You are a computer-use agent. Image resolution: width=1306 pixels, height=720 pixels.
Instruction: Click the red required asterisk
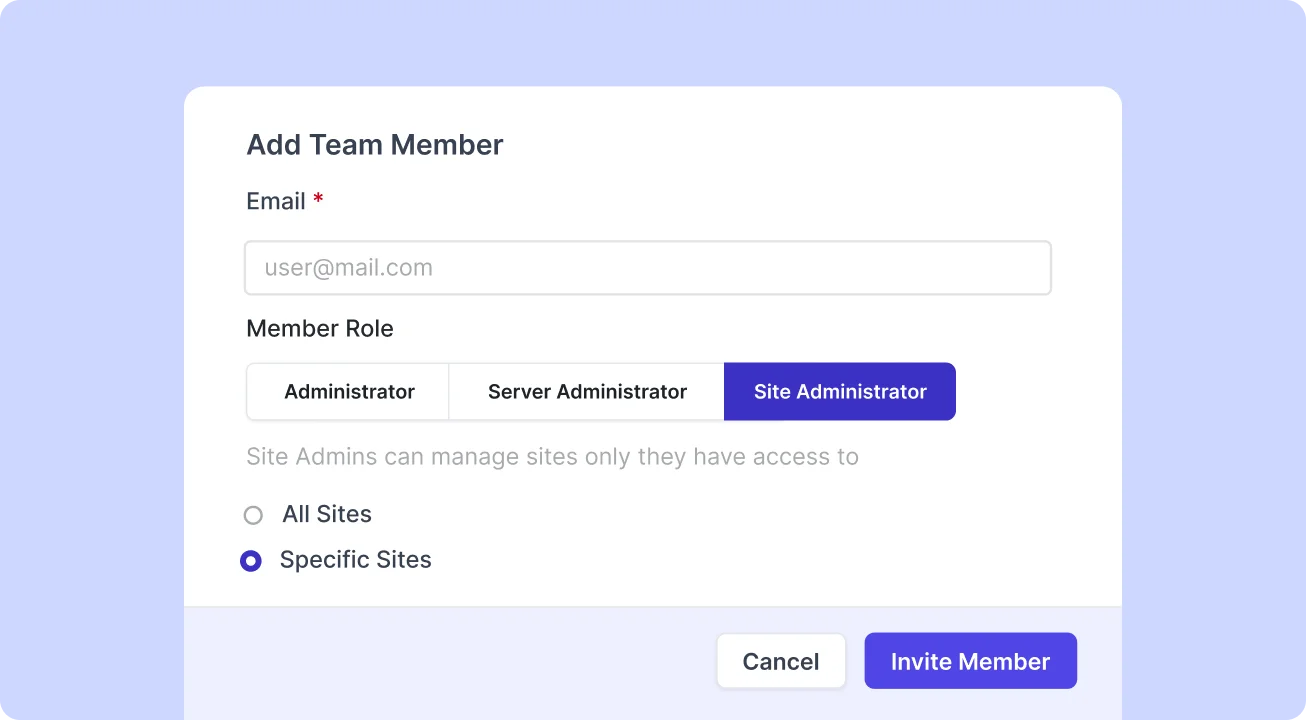coord(318,200)
